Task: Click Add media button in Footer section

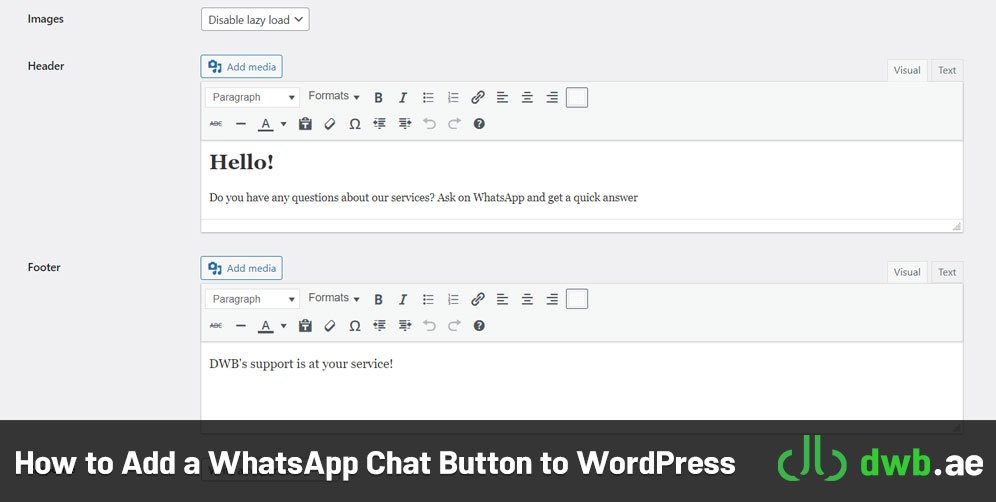Action: 241,268
